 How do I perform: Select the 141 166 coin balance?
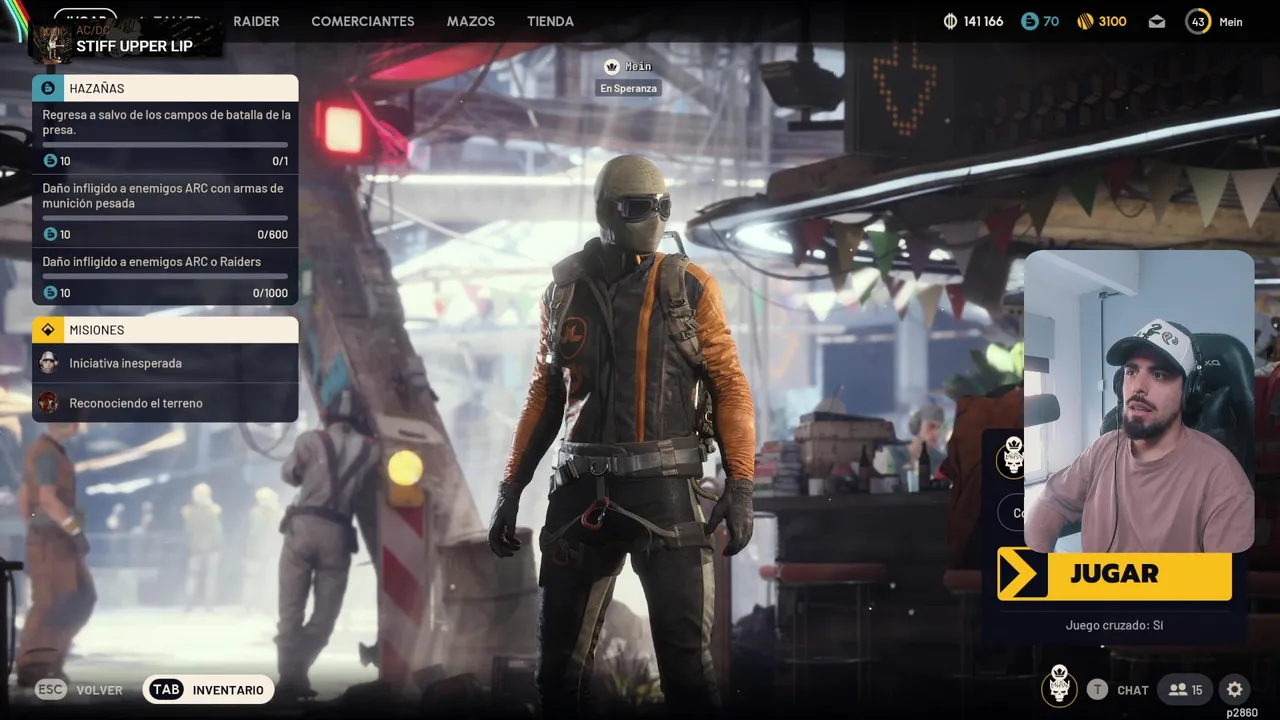973,21
